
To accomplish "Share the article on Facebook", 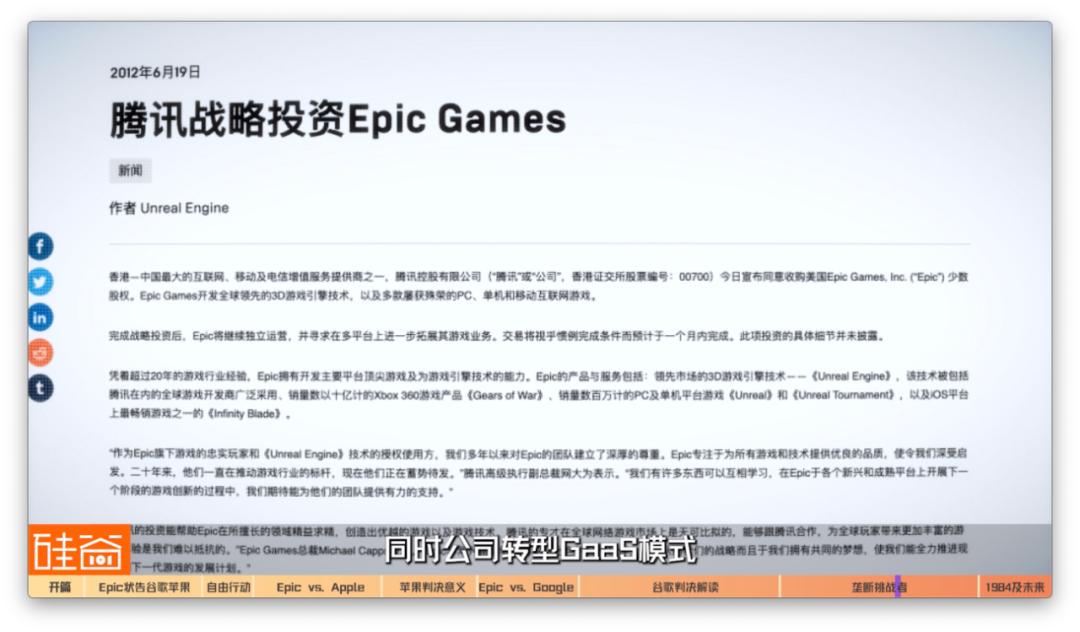I will coord(41,246).
